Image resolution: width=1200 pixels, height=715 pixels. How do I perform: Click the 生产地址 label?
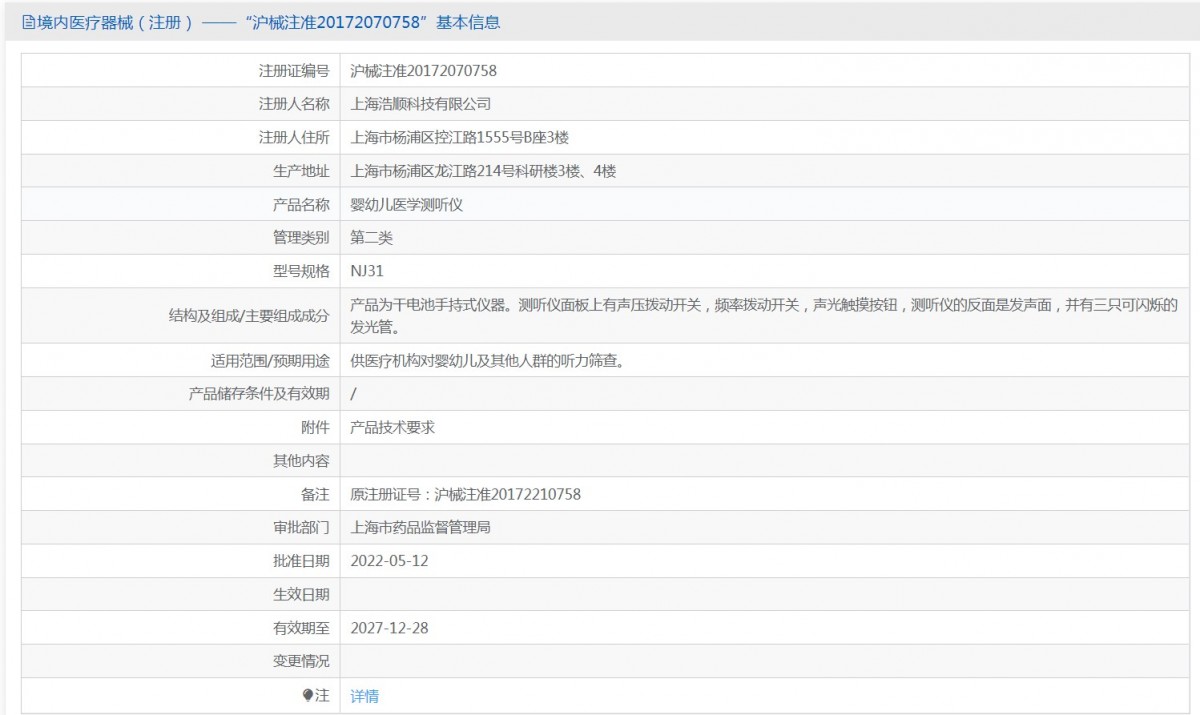(x=301, y=171)
